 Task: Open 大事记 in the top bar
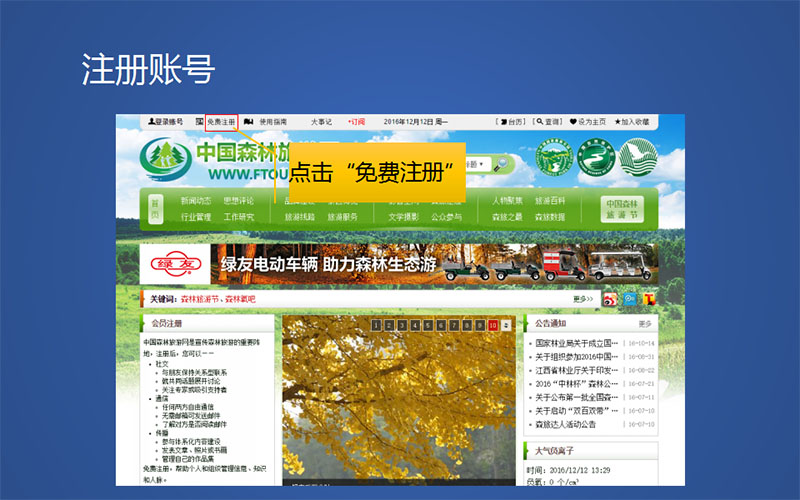click(x=321, y=122)
